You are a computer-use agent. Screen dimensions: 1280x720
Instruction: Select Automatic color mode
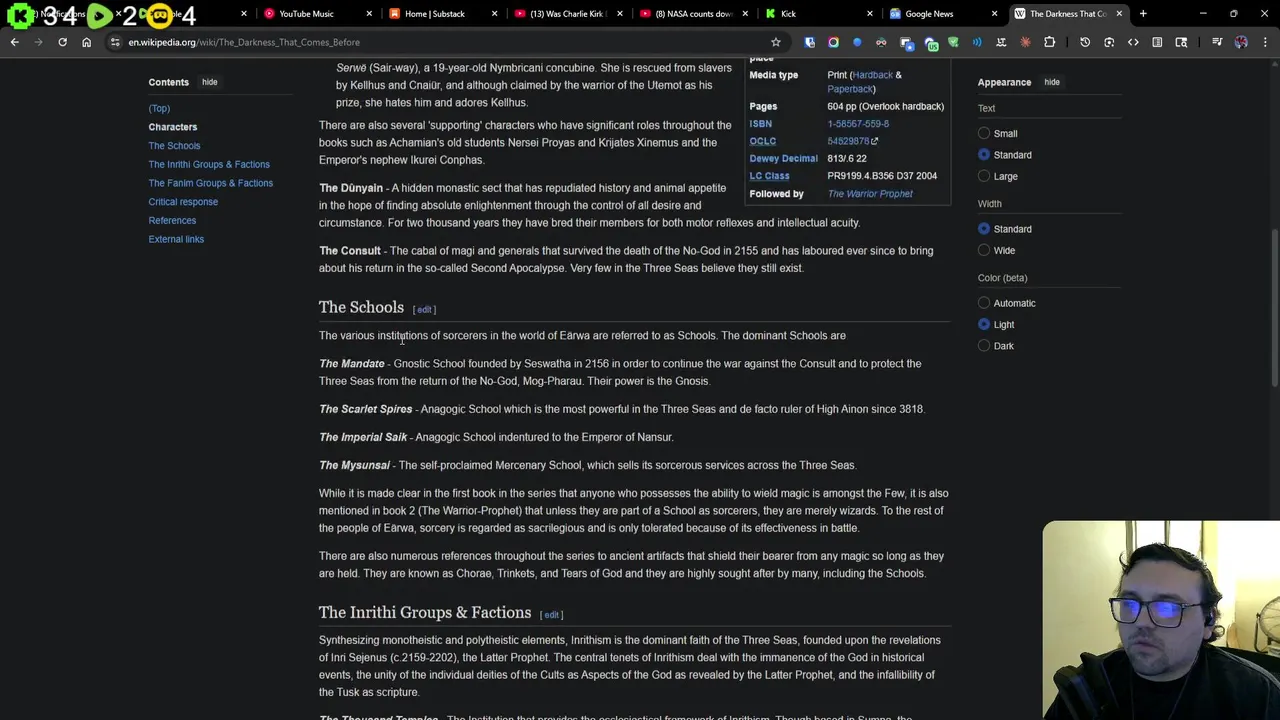(x=984, y=303)
